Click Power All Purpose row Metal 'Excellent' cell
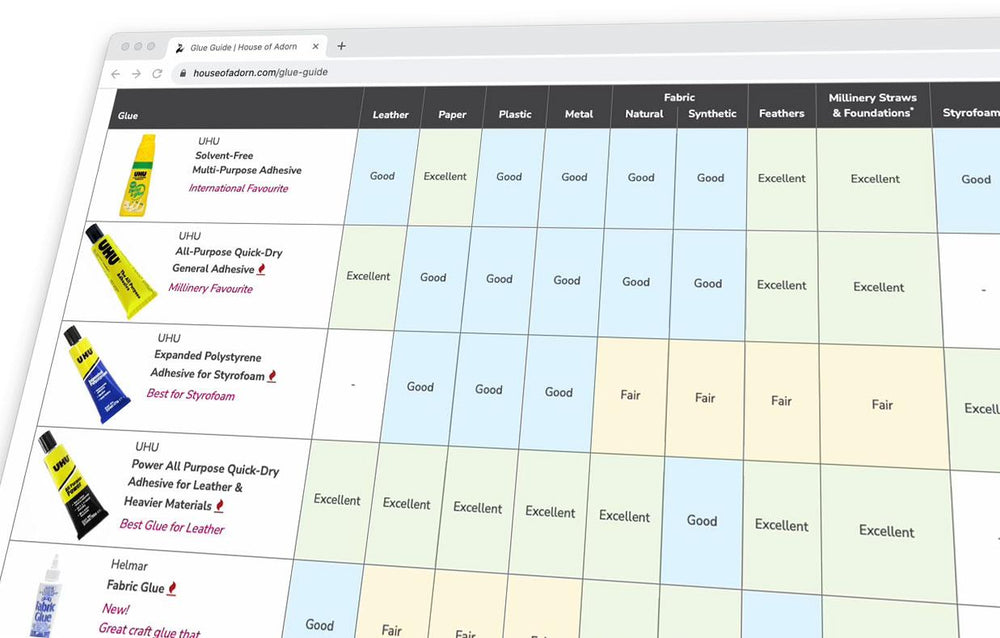The image size is (1000, 638). coord(550,512)
